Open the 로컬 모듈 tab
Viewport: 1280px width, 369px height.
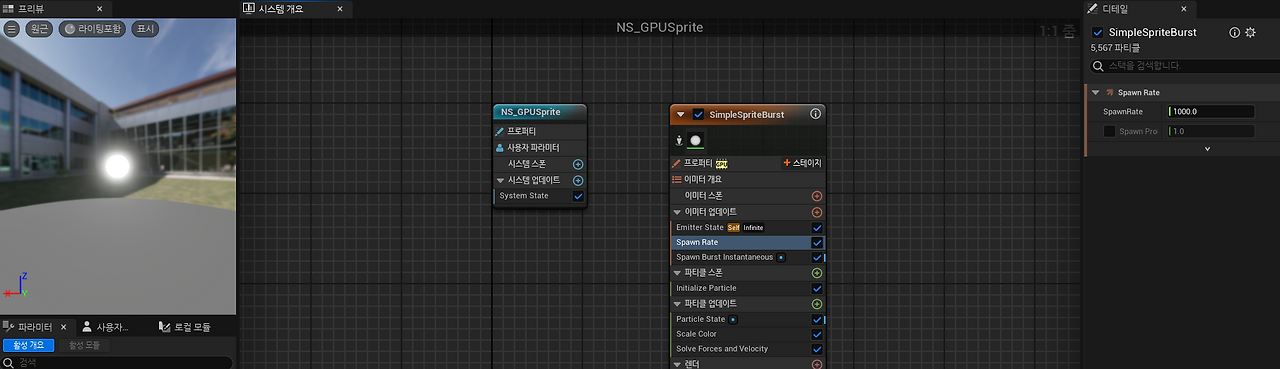click(186, 327)
